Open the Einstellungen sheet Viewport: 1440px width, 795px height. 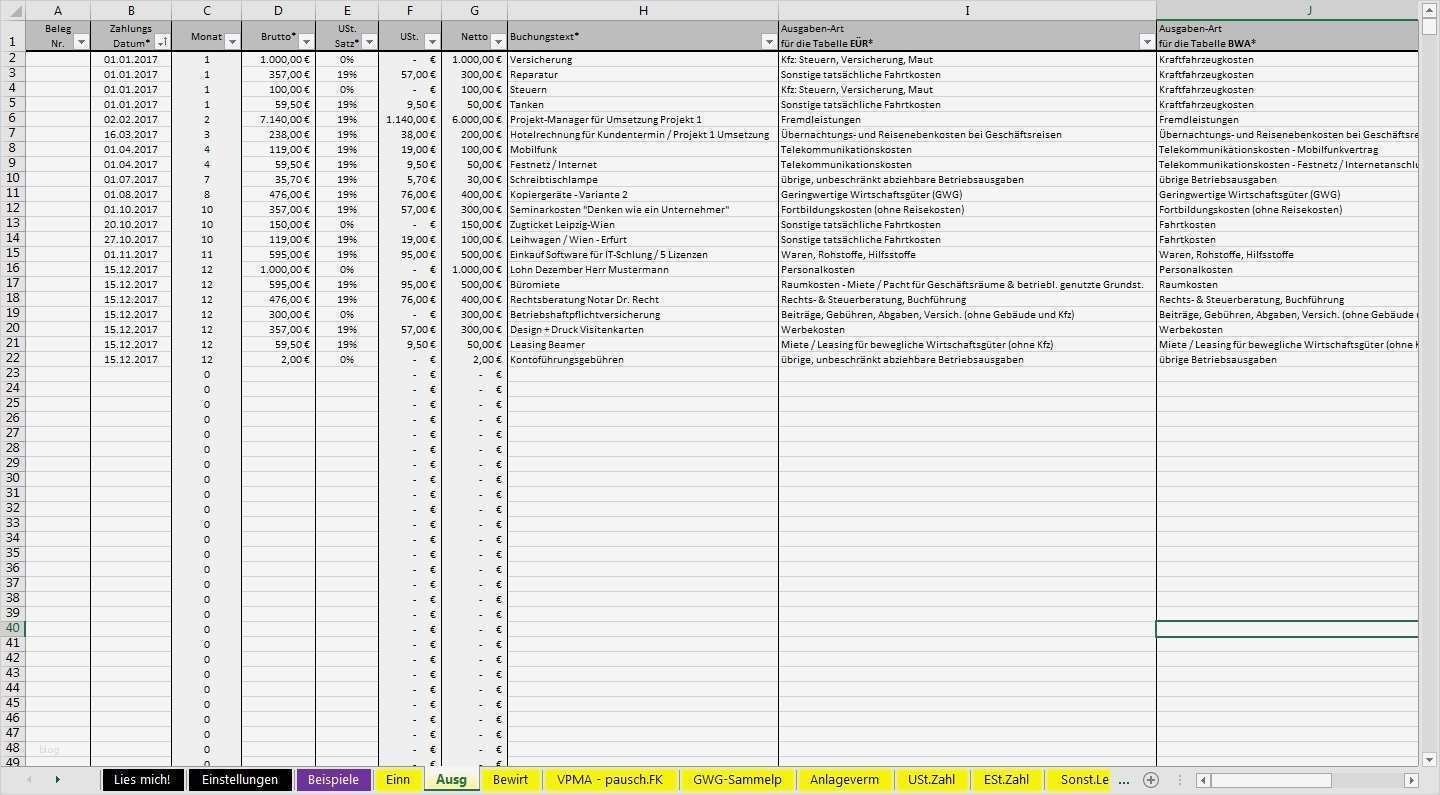240,779
